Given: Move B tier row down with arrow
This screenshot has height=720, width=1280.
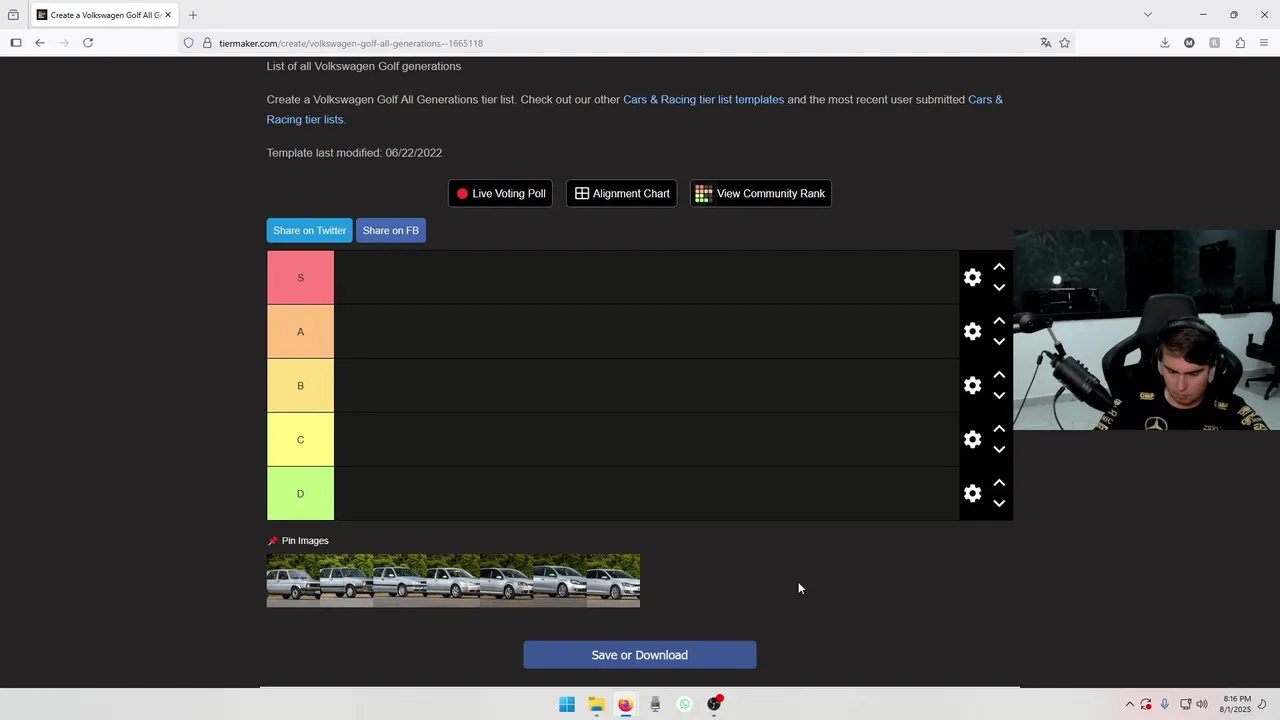Looking at the screenshot, I should click(999, 395).
